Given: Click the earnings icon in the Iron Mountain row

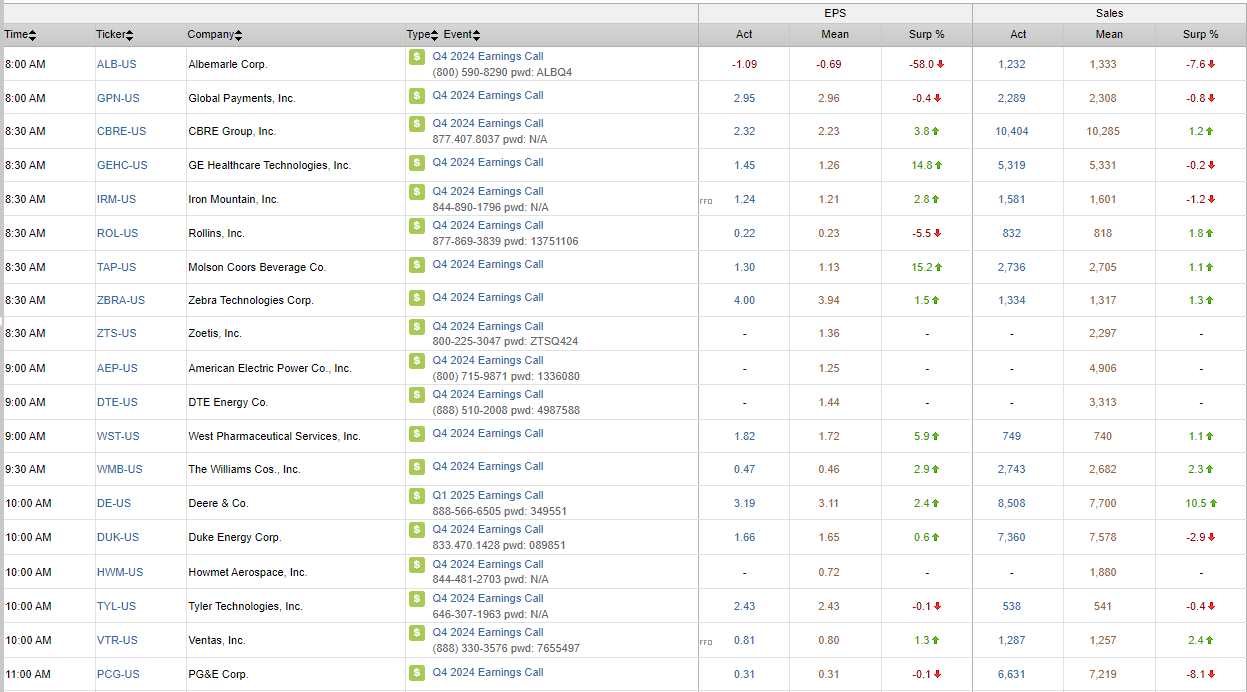Looking at the screenshot, I should click(x=417, y=192).
